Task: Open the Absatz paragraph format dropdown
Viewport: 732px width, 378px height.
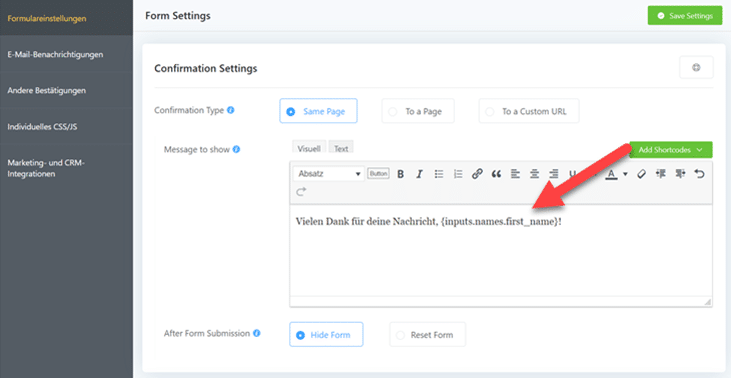Action: [x=329, y=174]
